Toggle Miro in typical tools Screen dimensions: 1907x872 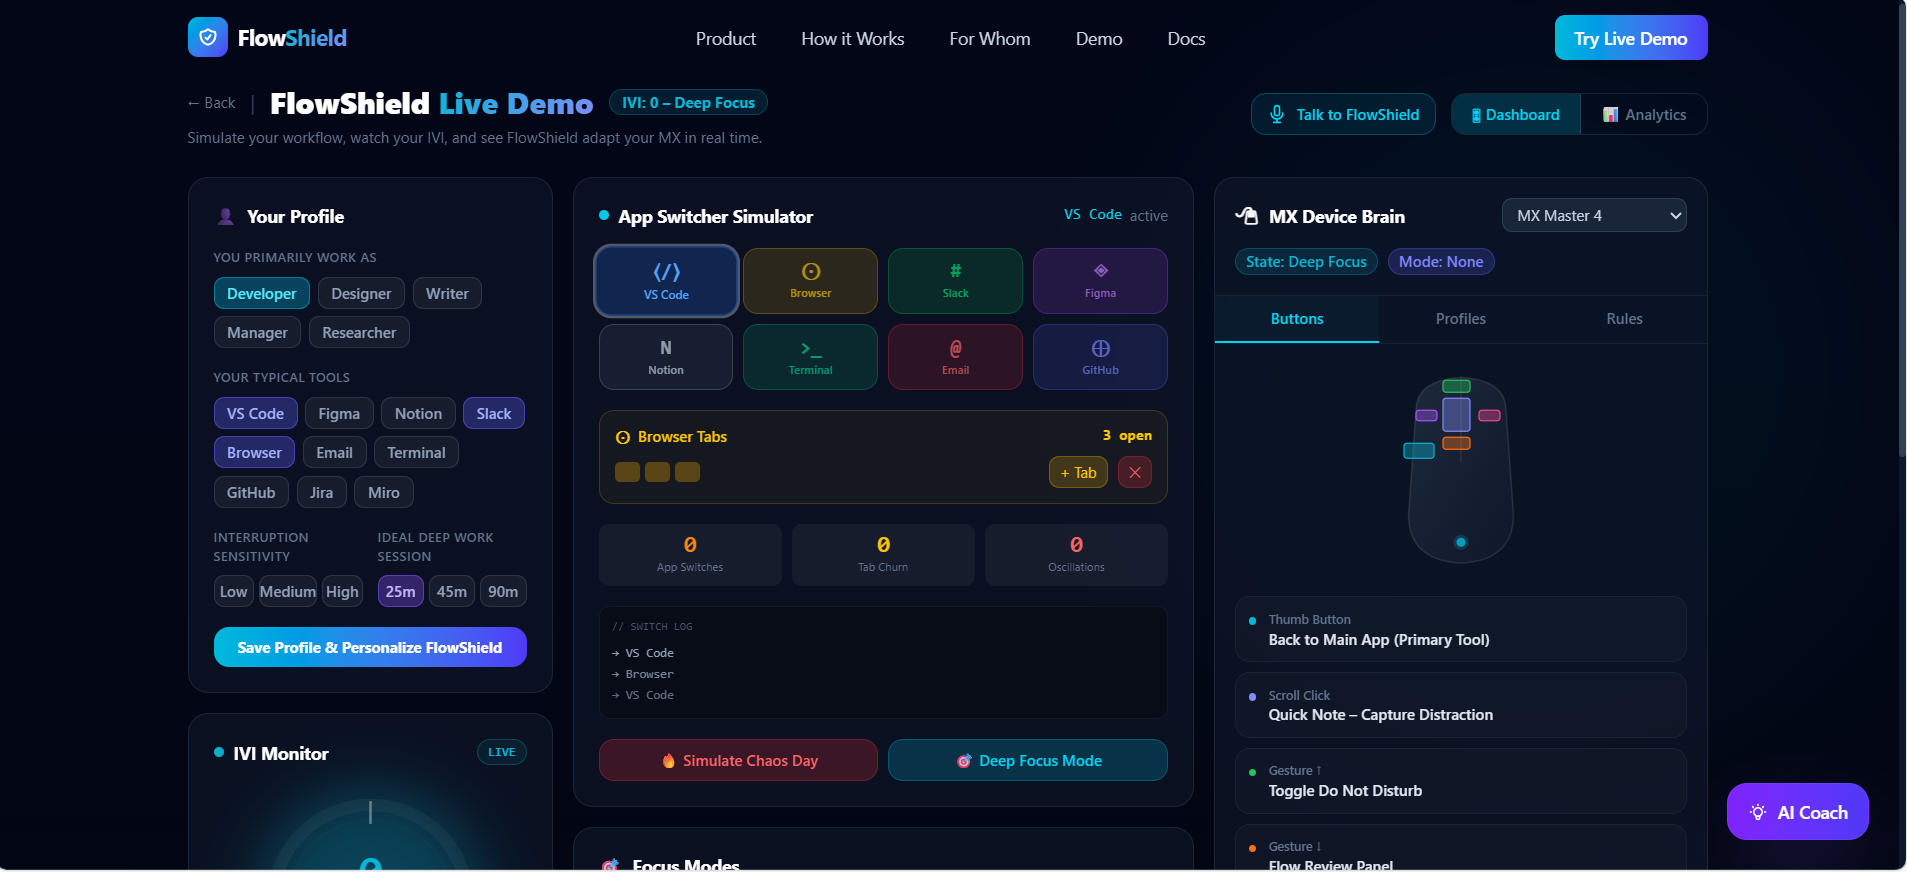[x=384, y=492]
